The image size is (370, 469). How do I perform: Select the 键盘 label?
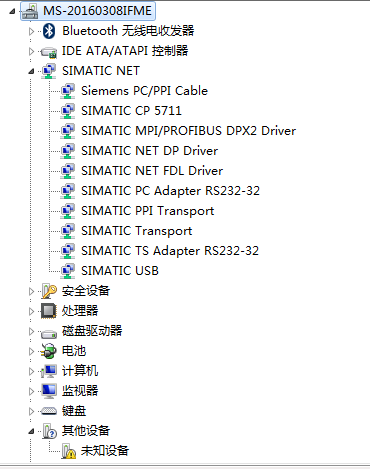click(x=74, y=411)
